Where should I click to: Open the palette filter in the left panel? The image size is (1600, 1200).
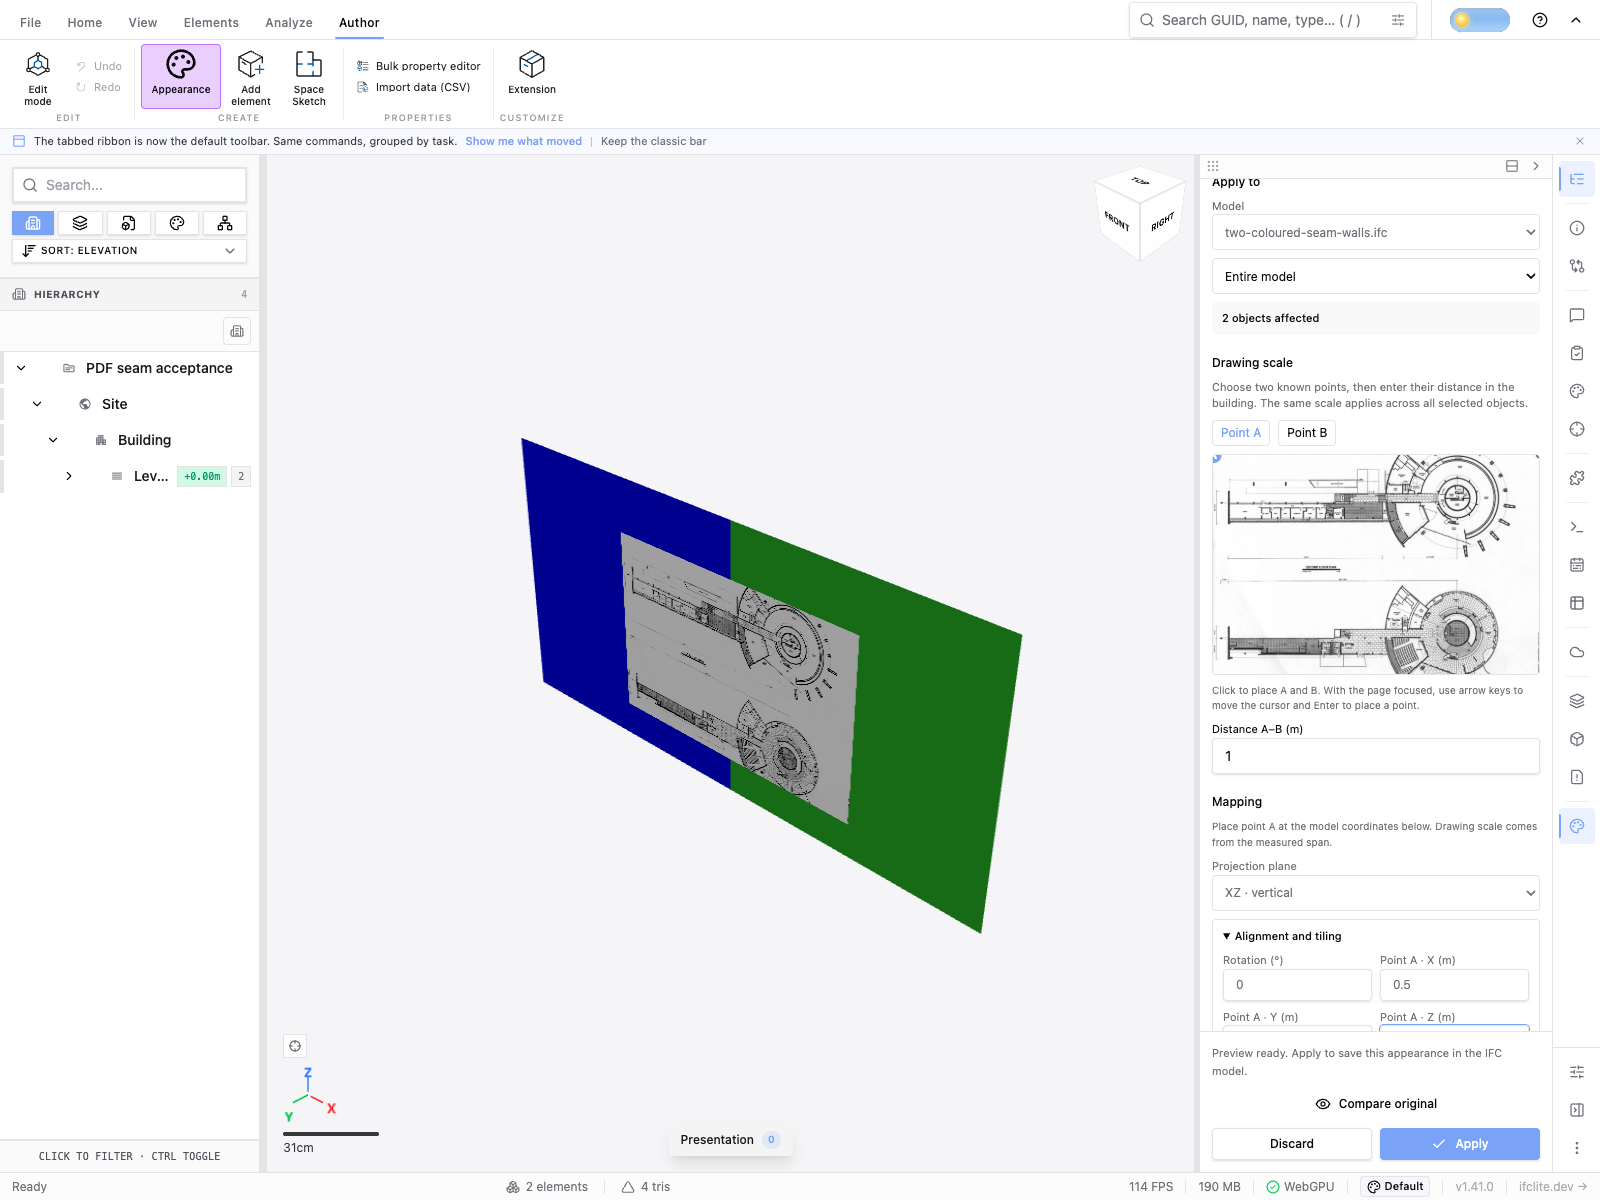tap(177, 223)
